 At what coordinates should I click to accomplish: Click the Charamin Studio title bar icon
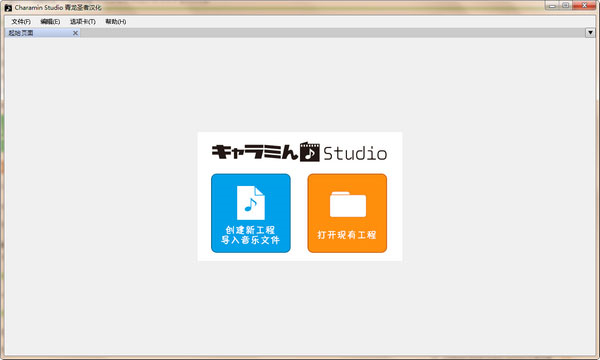click(x=8, y=8)
